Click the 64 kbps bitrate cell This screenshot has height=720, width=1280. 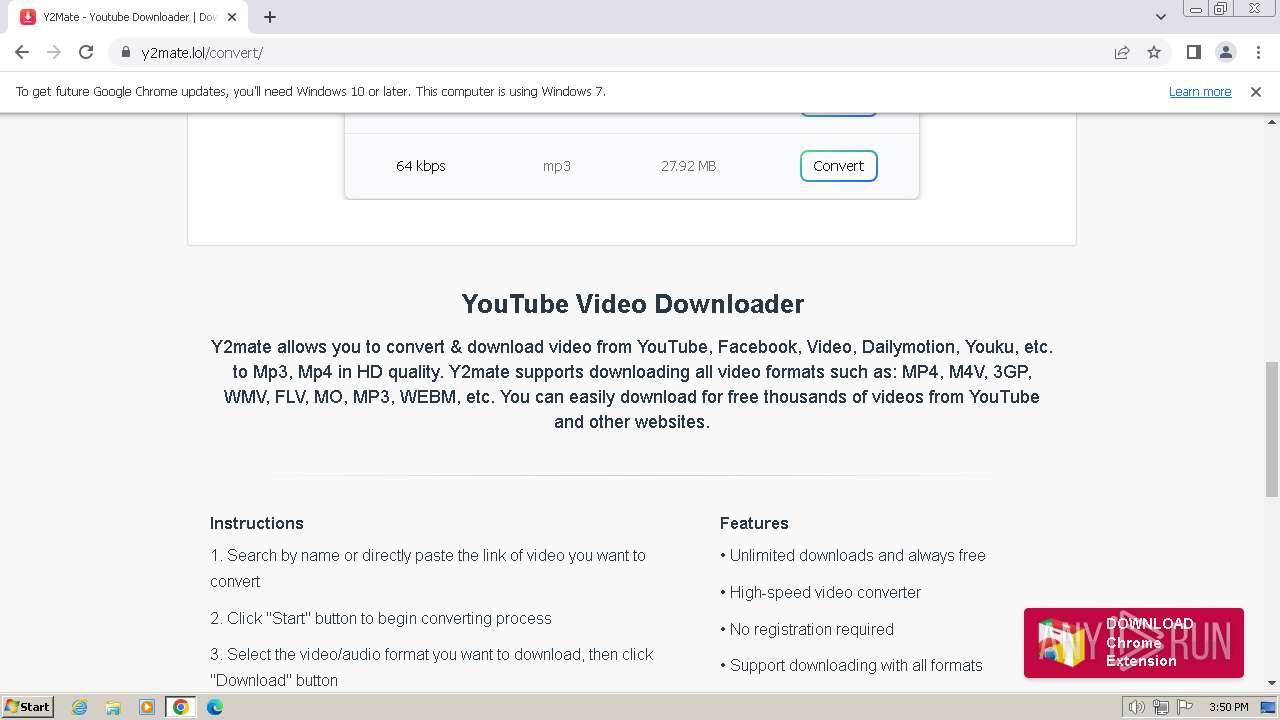tap(421, 166)
